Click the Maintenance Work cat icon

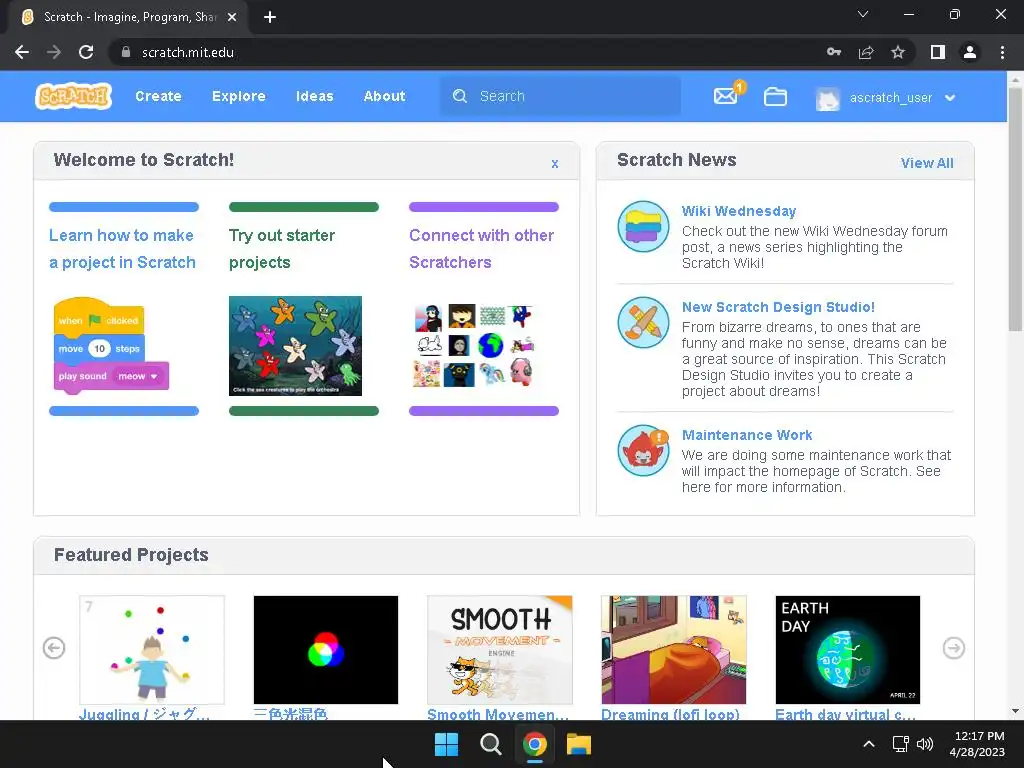pyautogui.click(x=643, y=451)
